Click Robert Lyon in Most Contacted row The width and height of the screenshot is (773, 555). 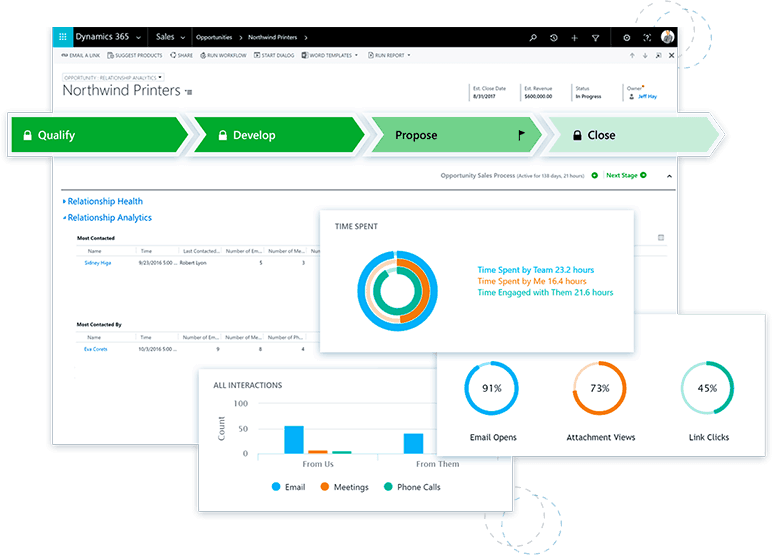pyautogui.click(x=193, y=263)
